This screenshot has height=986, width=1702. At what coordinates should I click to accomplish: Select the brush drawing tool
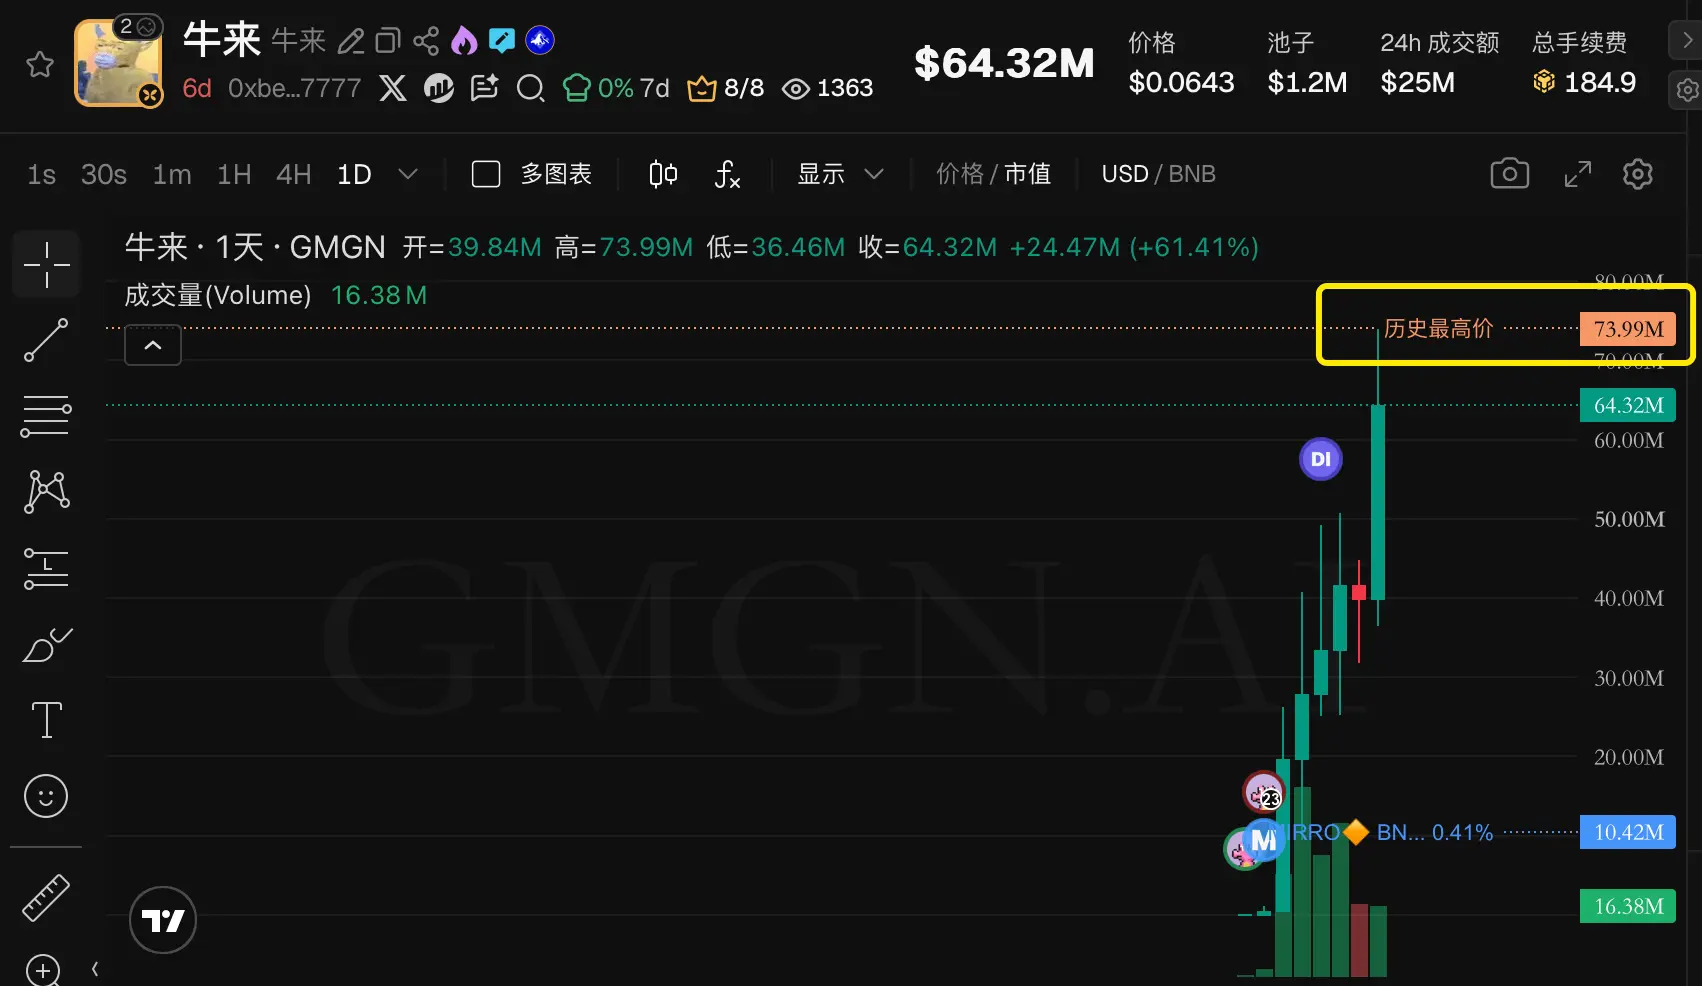pyautogui.click(x=47, y=645)
